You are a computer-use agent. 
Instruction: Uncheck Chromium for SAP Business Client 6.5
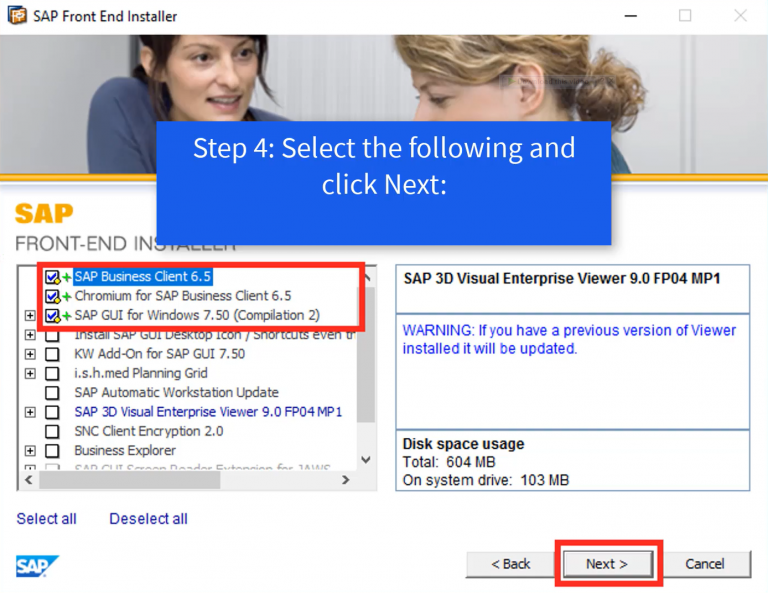click(x=52, y=296)
